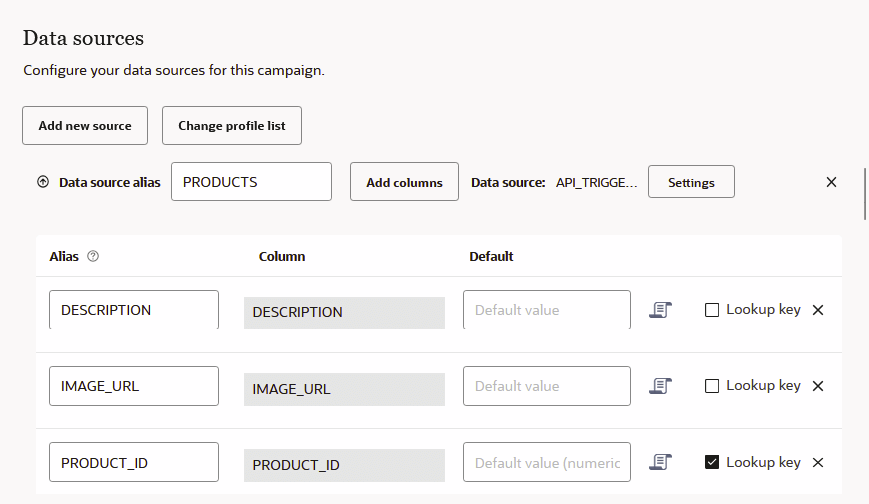Viewport: 869px width, 504px height.
Task: Uncheck Lookup key for PRODUCT_ID
Action: 712,462
